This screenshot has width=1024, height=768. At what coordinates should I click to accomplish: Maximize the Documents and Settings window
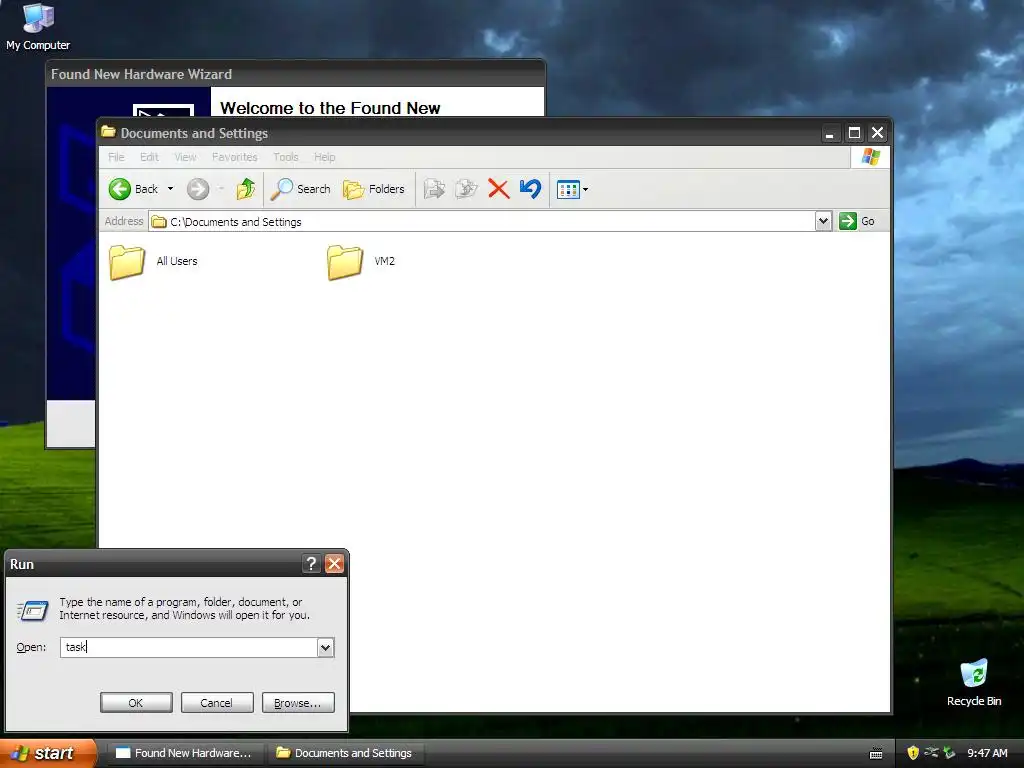[854, 133]
